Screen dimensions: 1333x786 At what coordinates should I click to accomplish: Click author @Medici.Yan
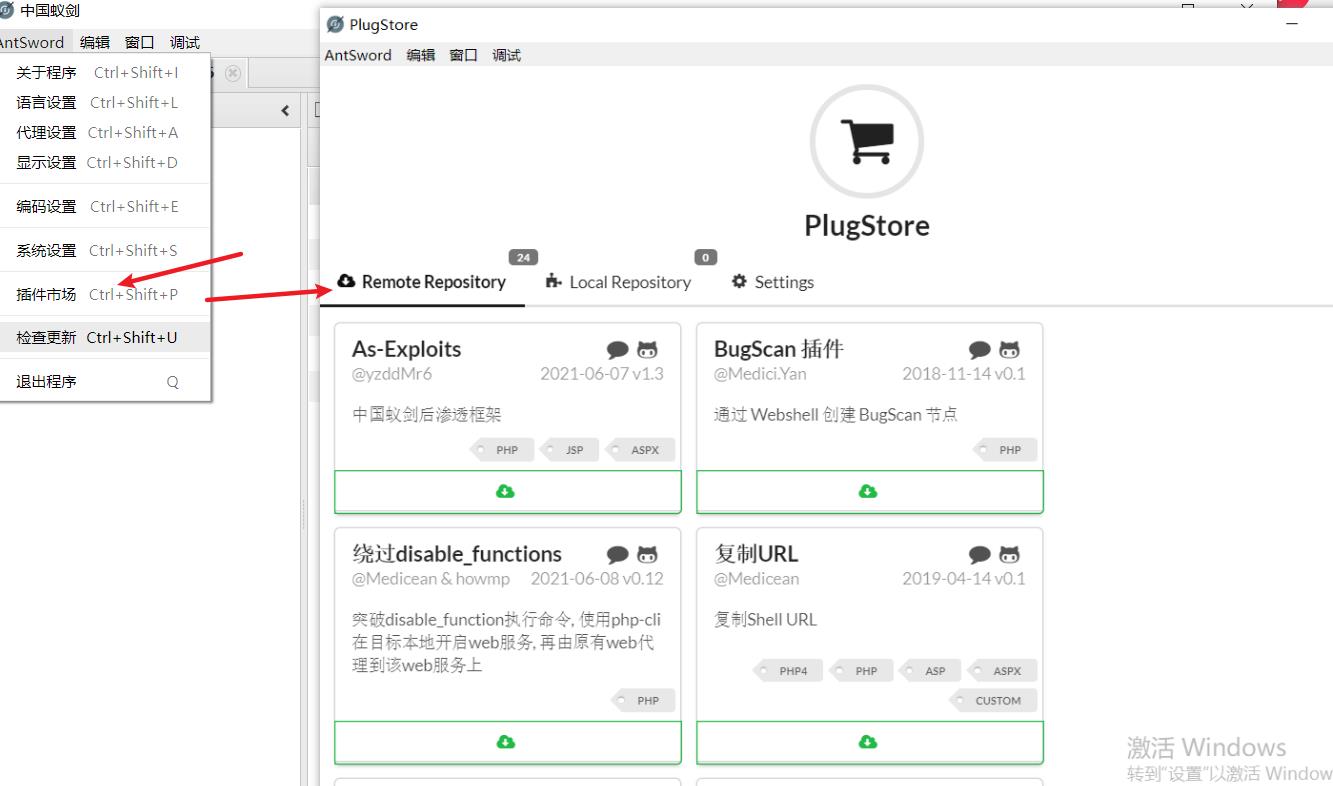click(760, 374)
